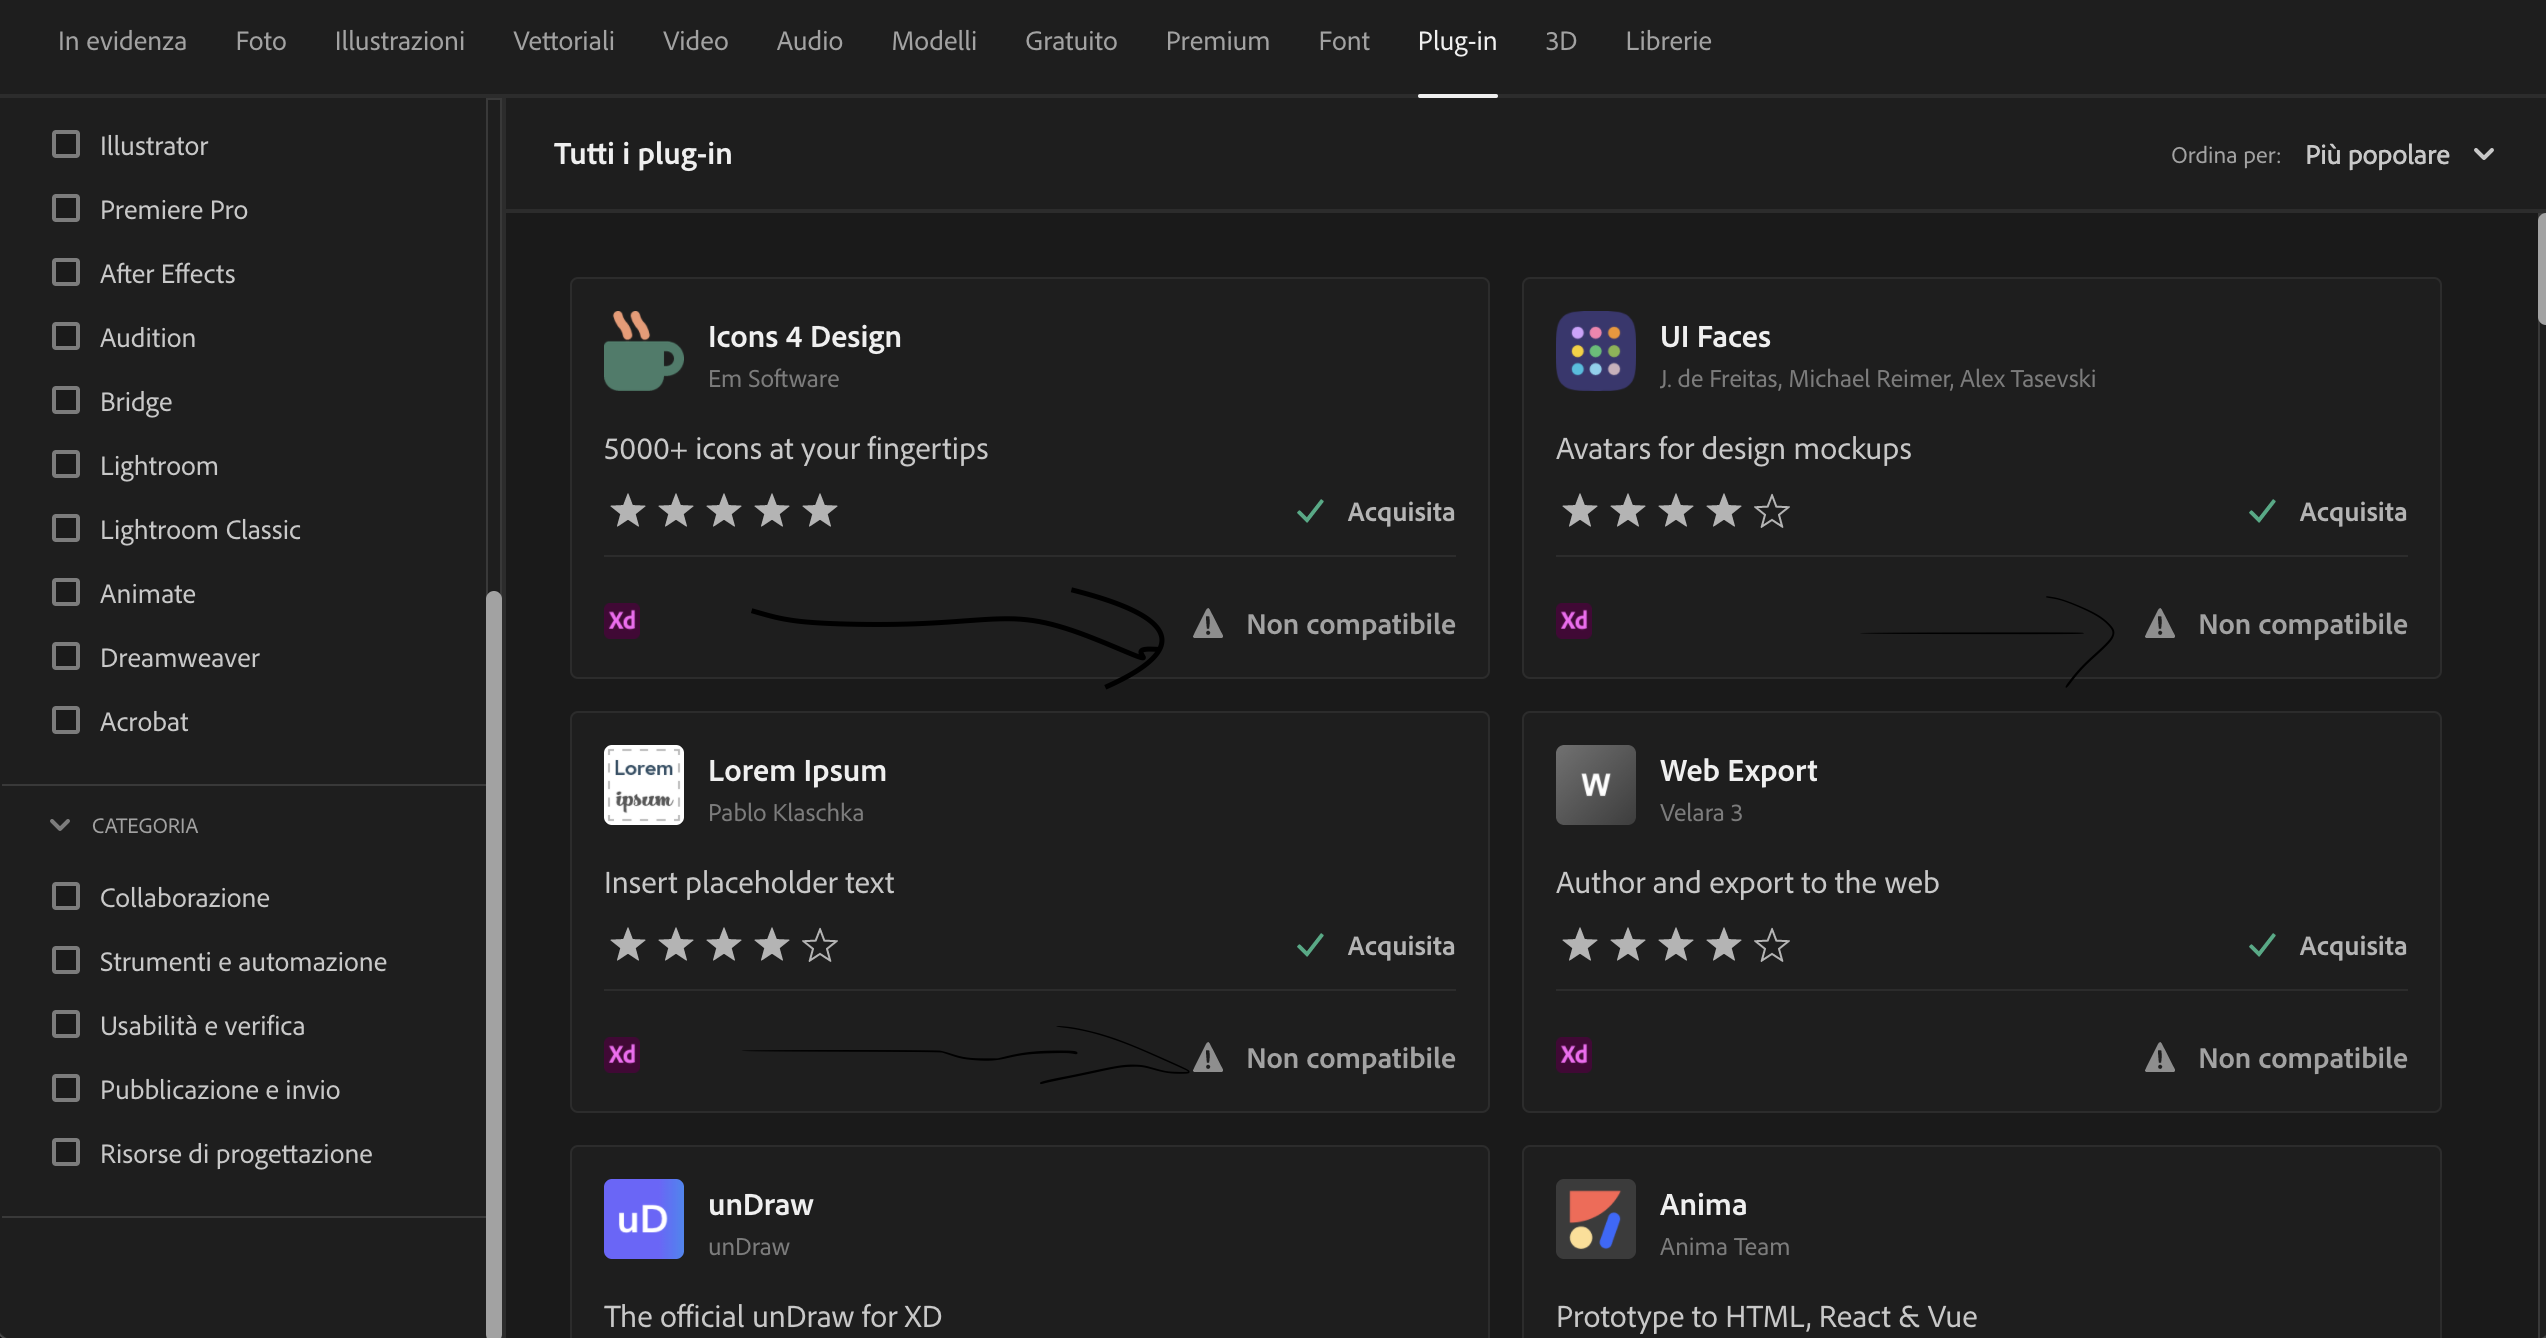Image resolution: width=2546 pixels, height=1338 pixels.
Task: Check Risorse di progettazione checkbox
Action: (x=66, y=1153)
